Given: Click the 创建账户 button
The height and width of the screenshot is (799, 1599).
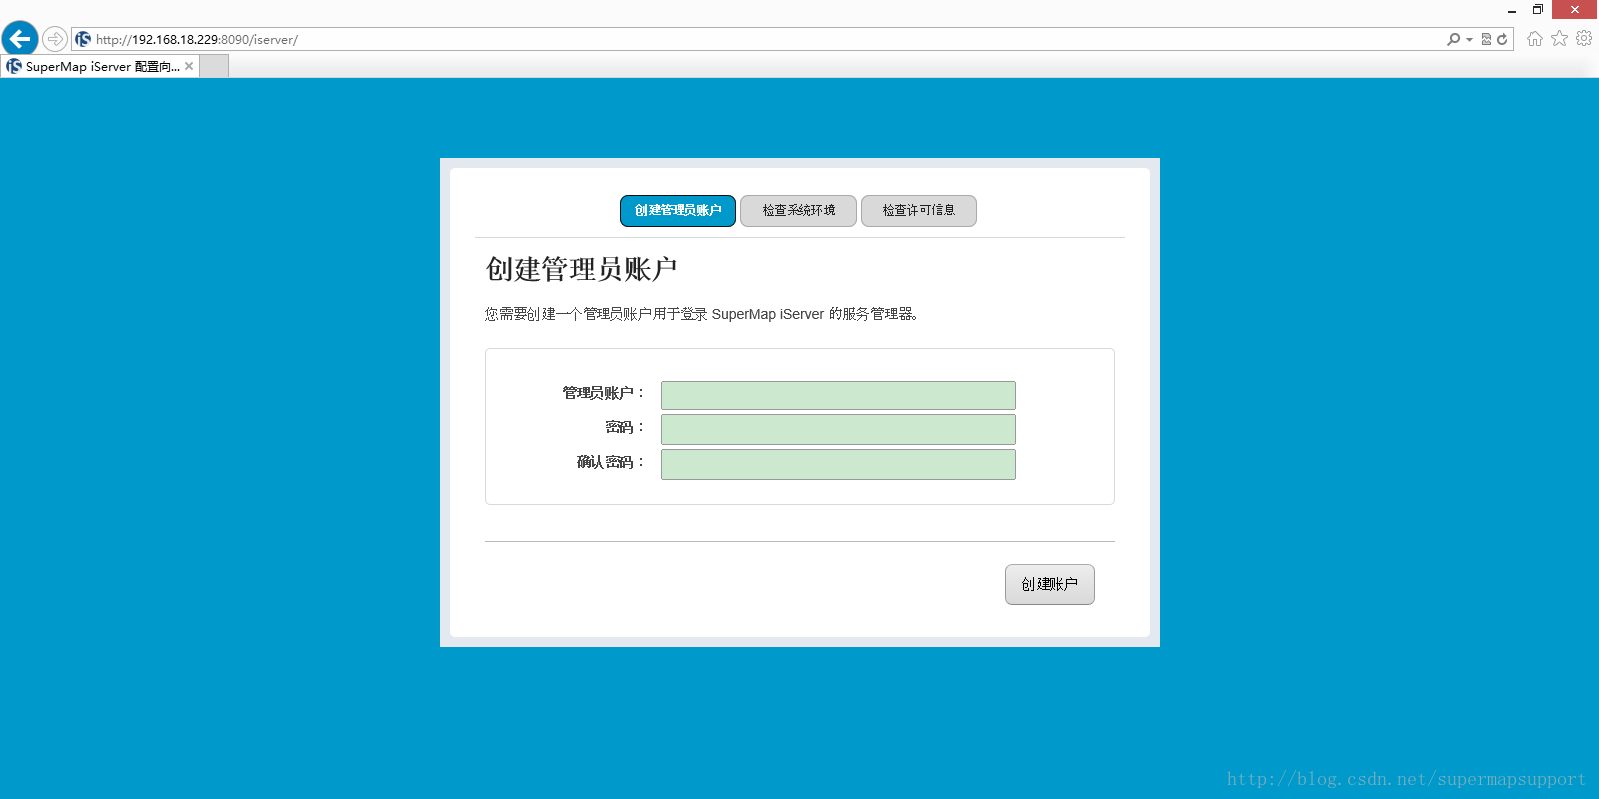Looking at the screenshot, I should coord(1050,585).
